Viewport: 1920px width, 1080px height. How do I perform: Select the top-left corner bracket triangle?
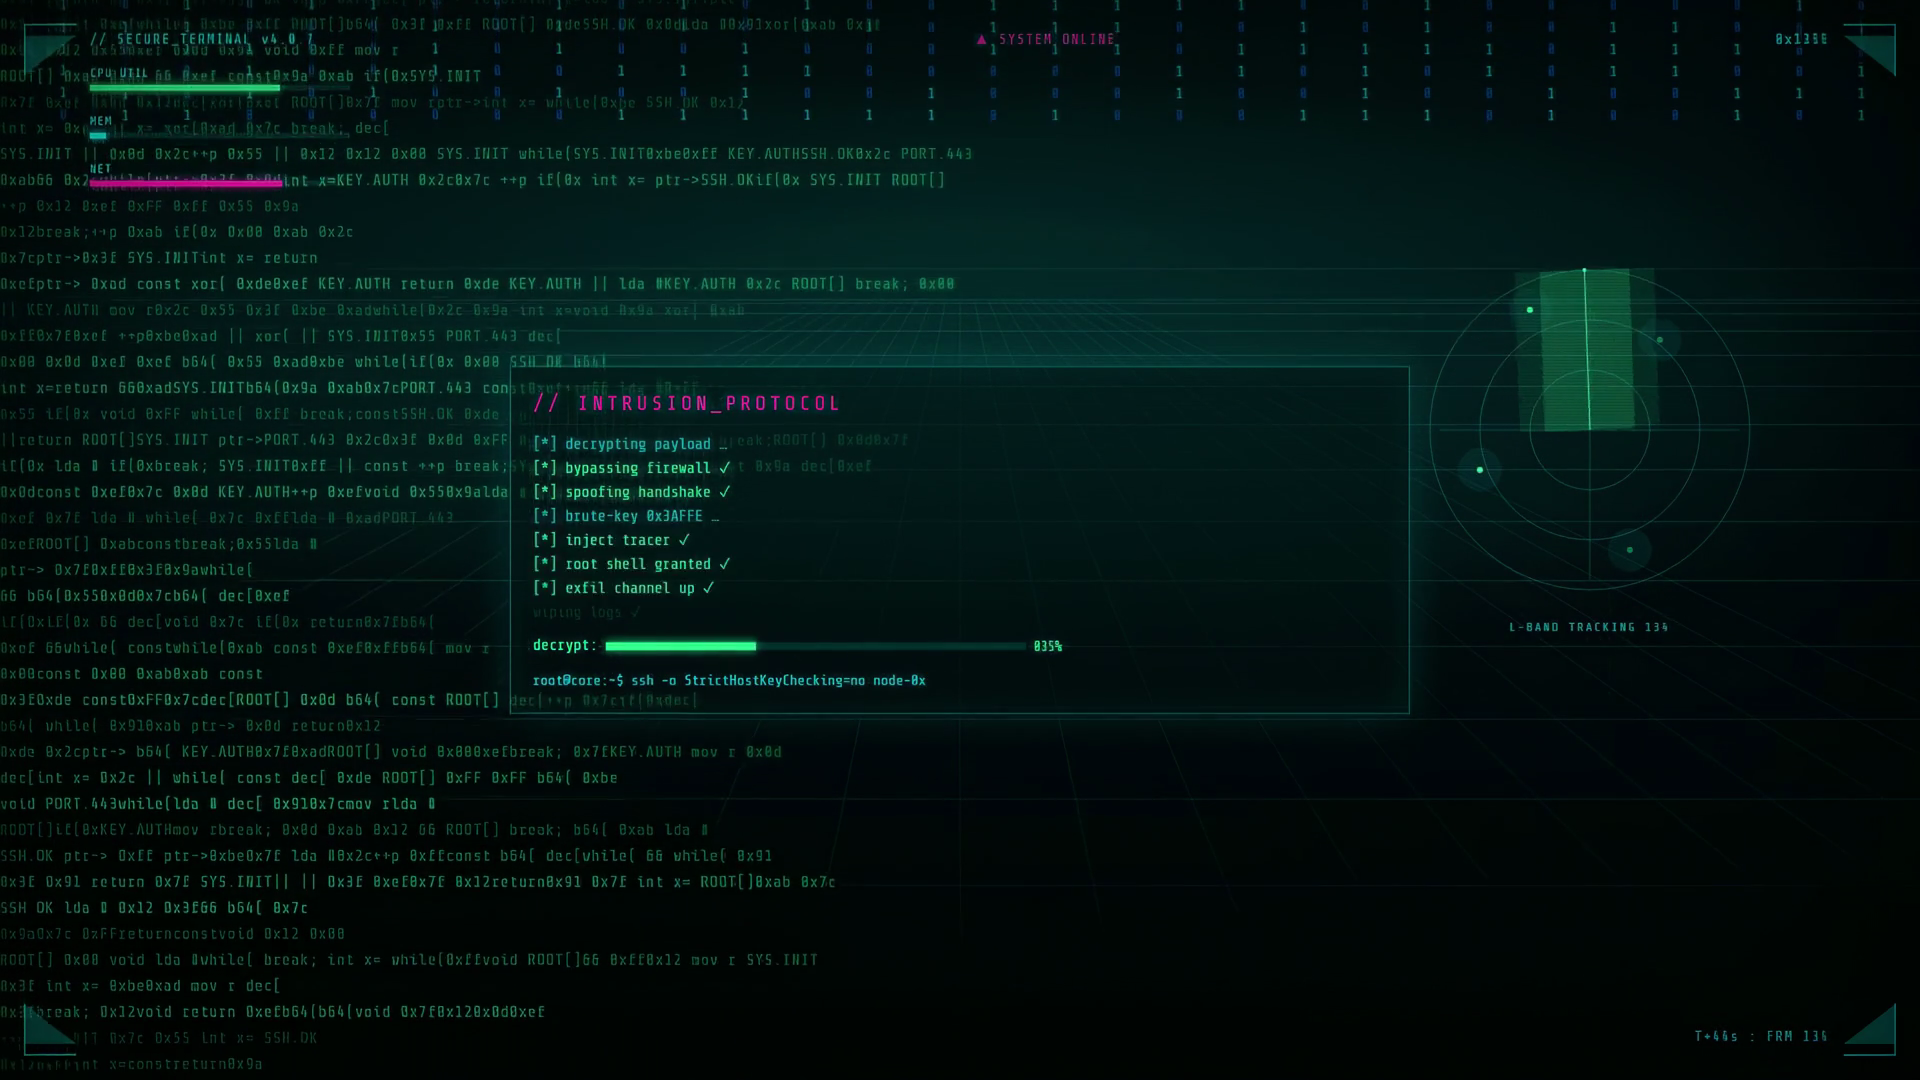coord(41,51)
